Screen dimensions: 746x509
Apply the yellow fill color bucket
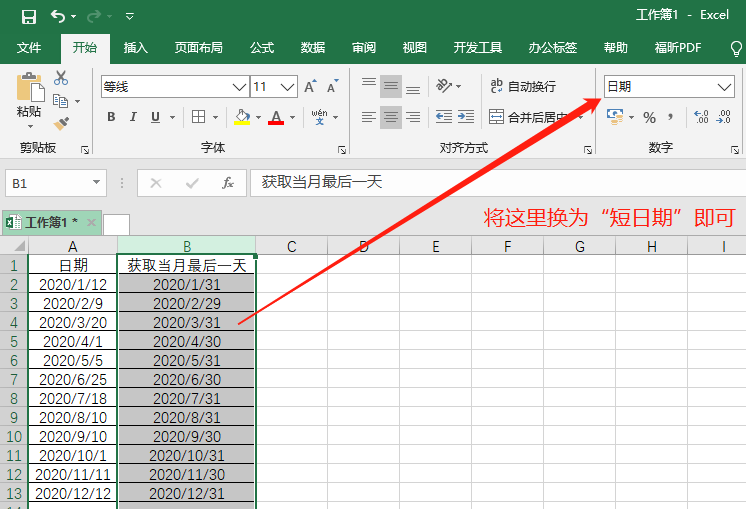(242, 117)
